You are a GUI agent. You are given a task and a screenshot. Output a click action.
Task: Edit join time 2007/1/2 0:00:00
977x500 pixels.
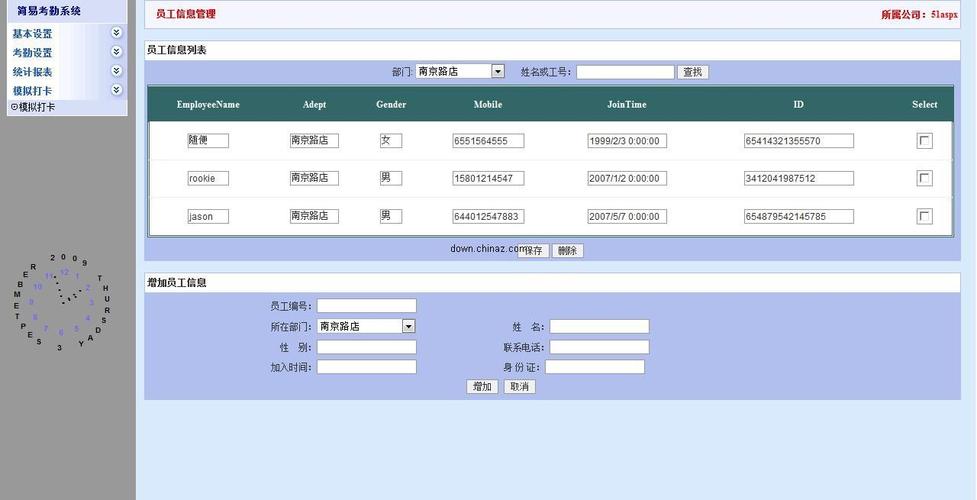click(627, 178)
